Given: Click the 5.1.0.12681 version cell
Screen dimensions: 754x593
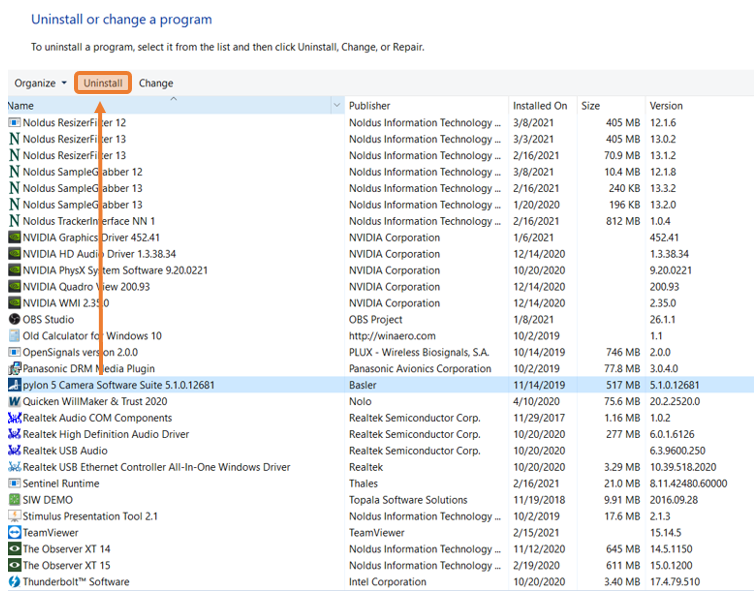Looking at the screenshot, I should click(675, 385).
